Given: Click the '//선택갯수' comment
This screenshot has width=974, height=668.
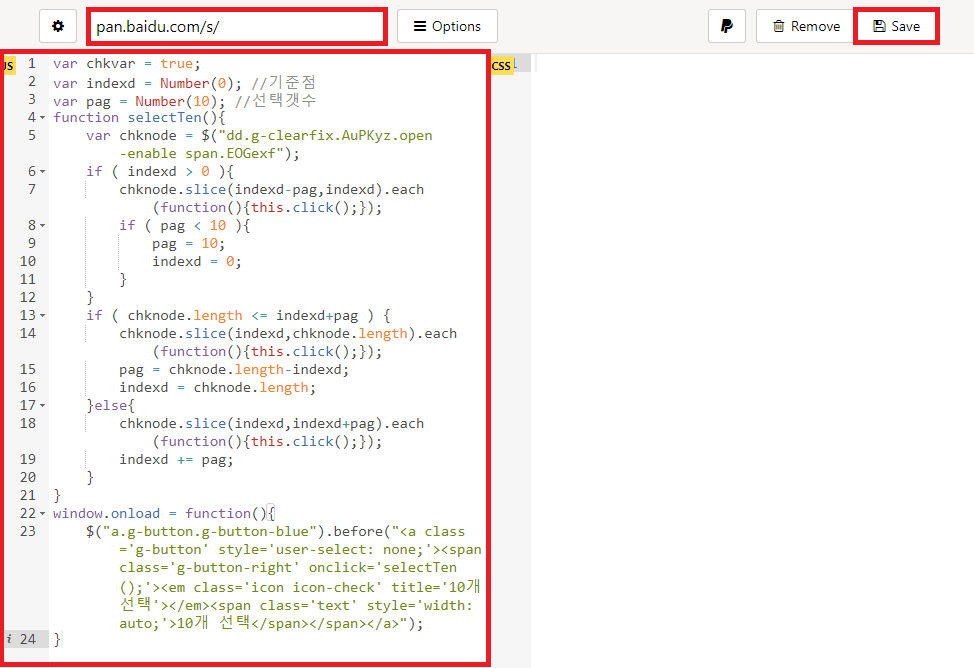Looking at the screenshot, I should click(276, 101).
